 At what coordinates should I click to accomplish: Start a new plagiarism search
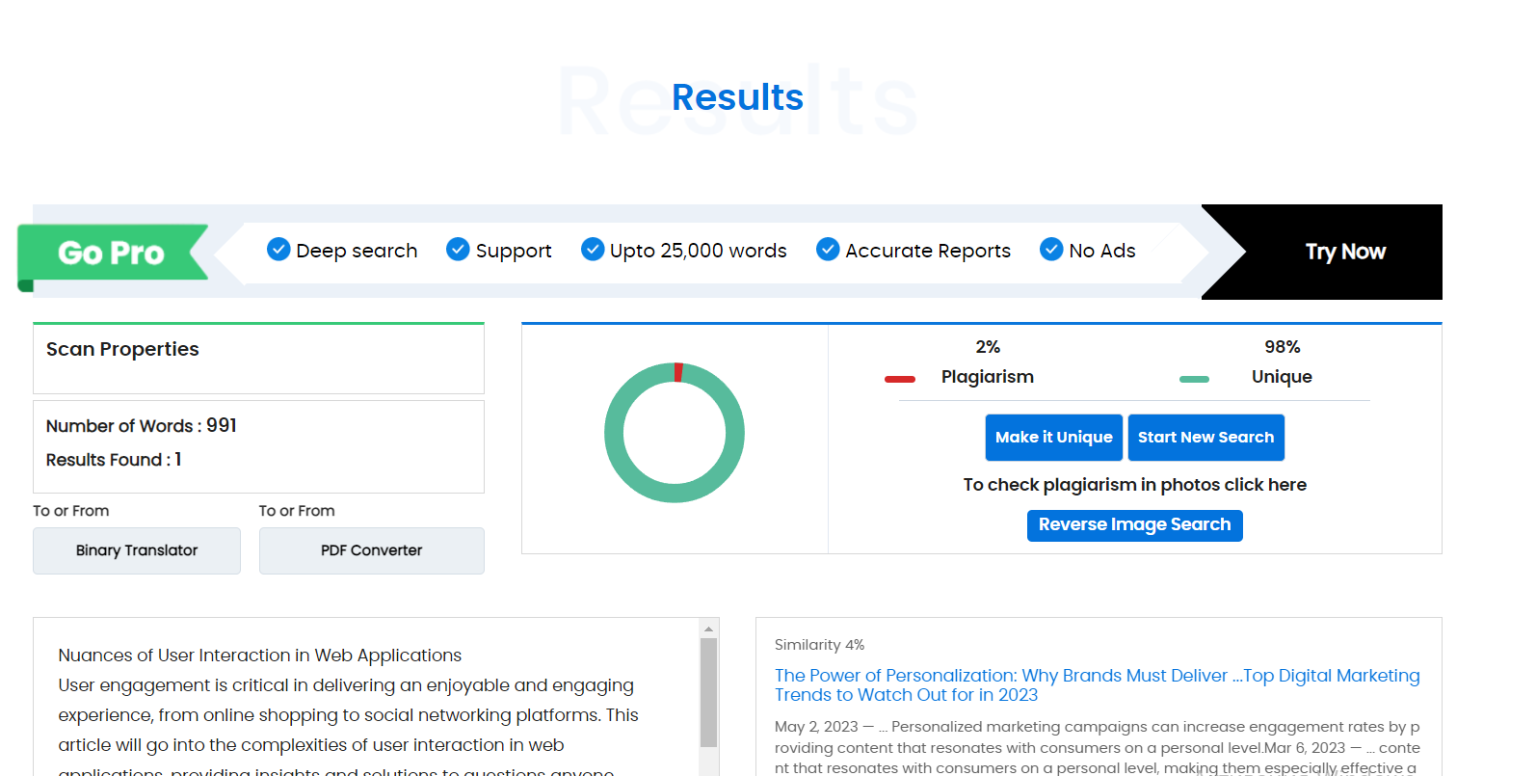pos(1206,437)
